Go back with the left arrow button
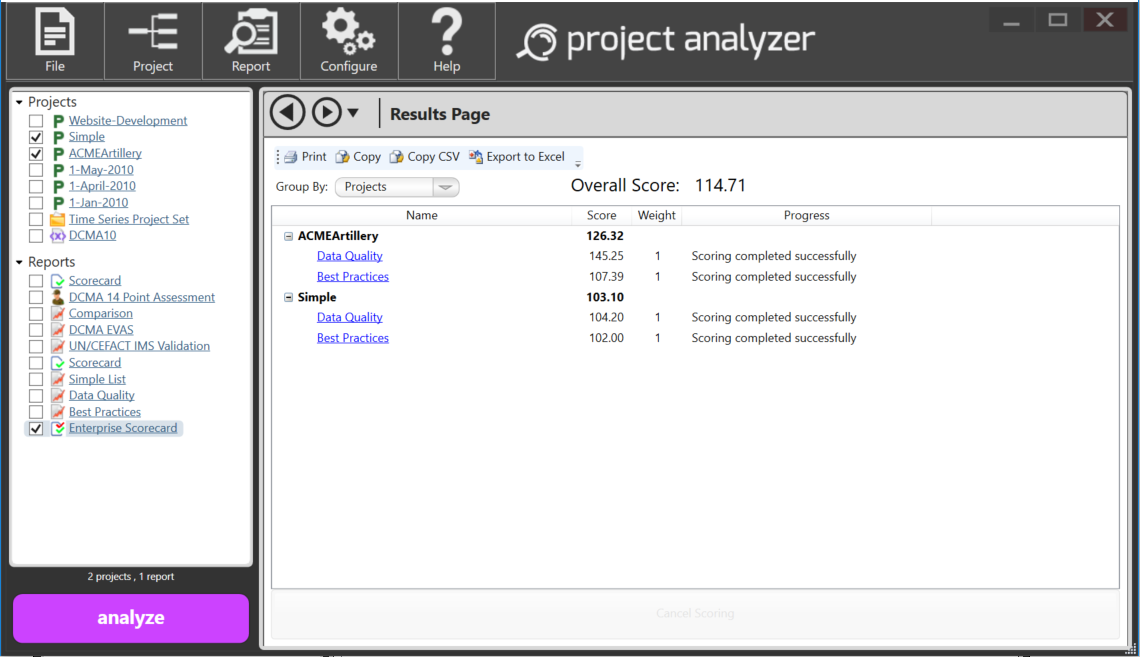 pos(288,113)
